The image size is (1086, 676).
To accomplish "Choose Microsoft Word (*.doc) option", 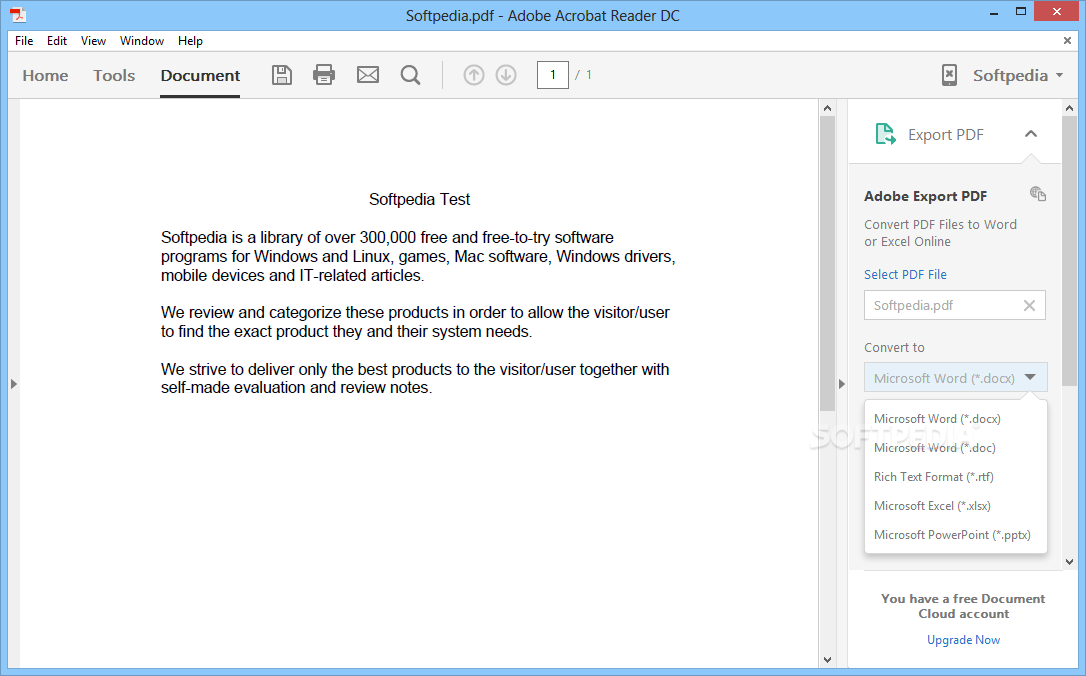I will [956, 447].
